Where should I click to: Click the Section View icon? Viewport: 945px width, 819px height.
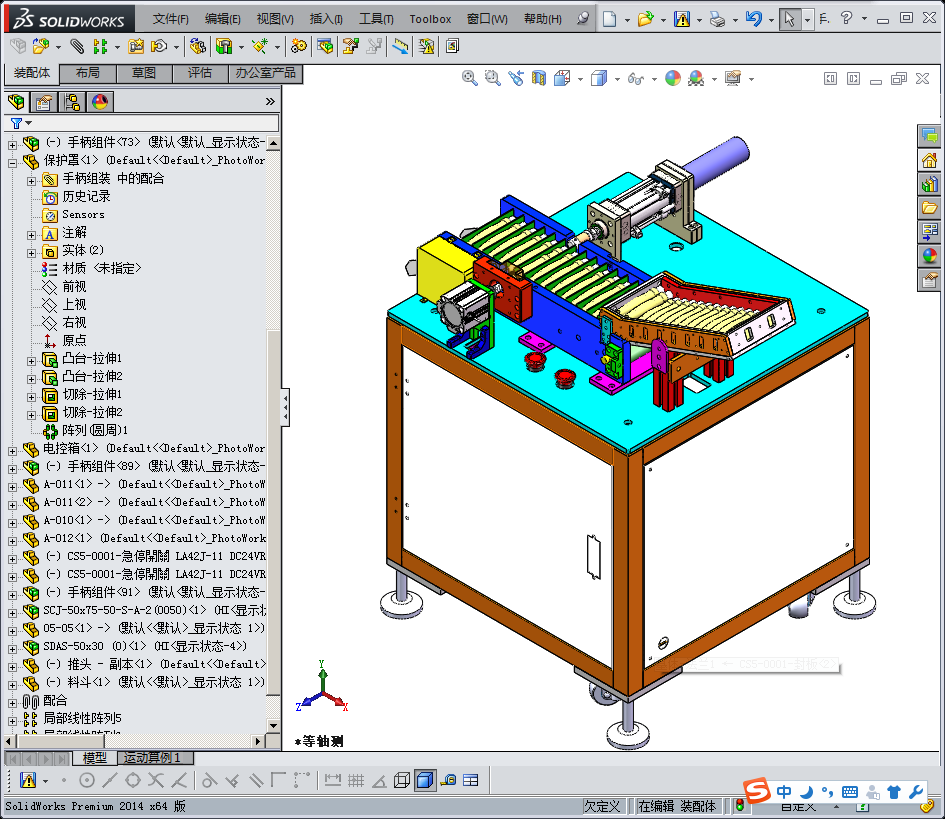tap(539, 78)
